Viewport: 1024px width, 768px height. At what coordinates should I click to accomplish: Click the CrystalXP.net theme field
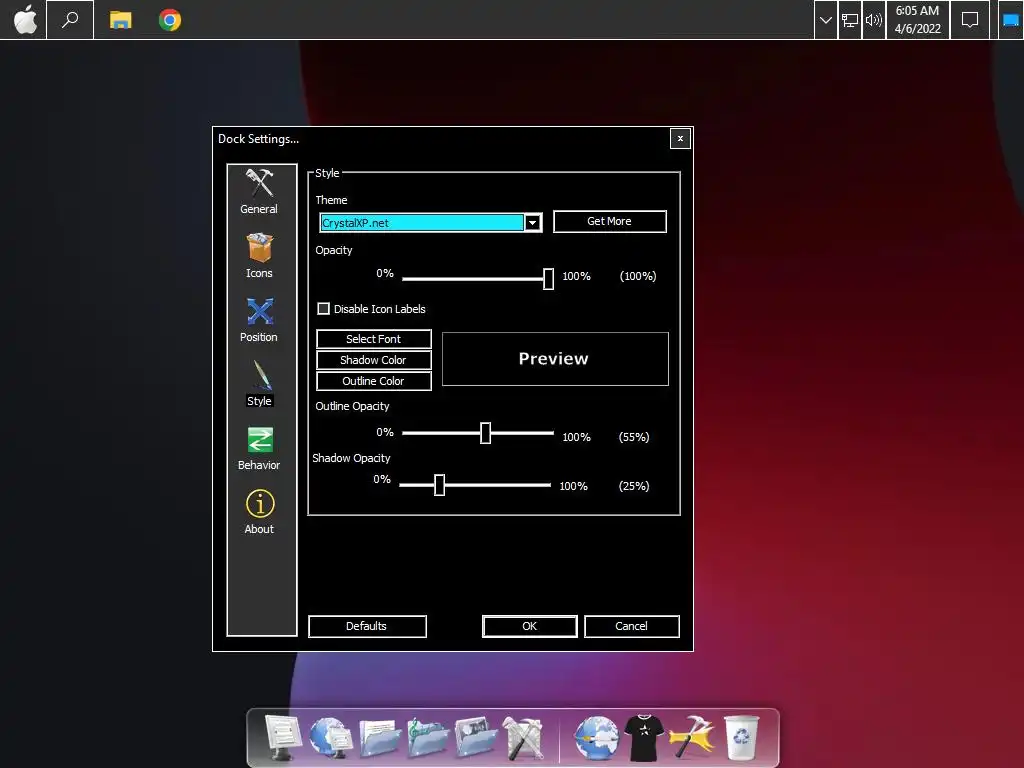pyautogui.click(x=422, y=223)
